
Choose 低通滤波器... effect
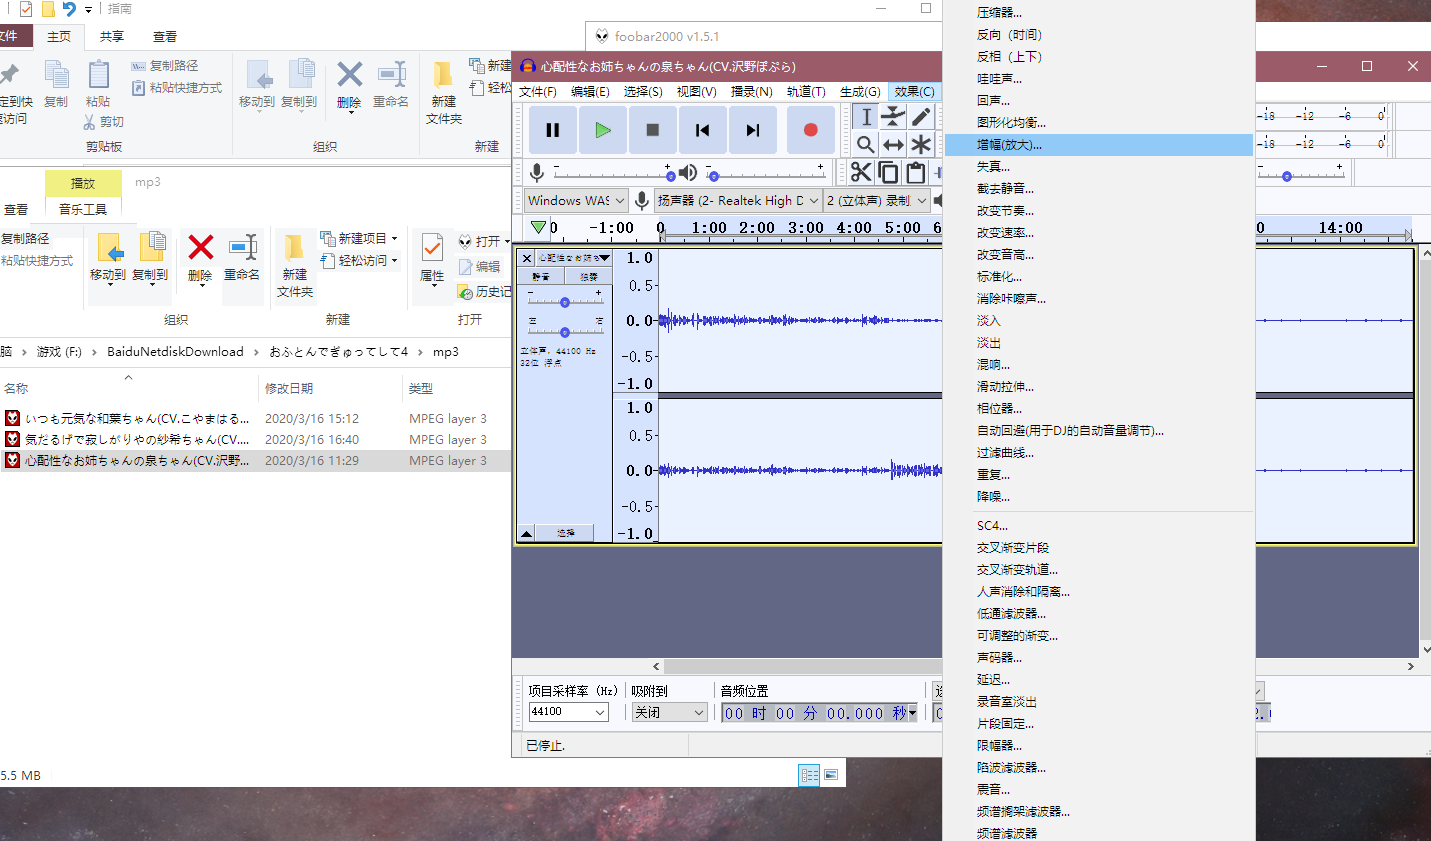(1098, 614)
